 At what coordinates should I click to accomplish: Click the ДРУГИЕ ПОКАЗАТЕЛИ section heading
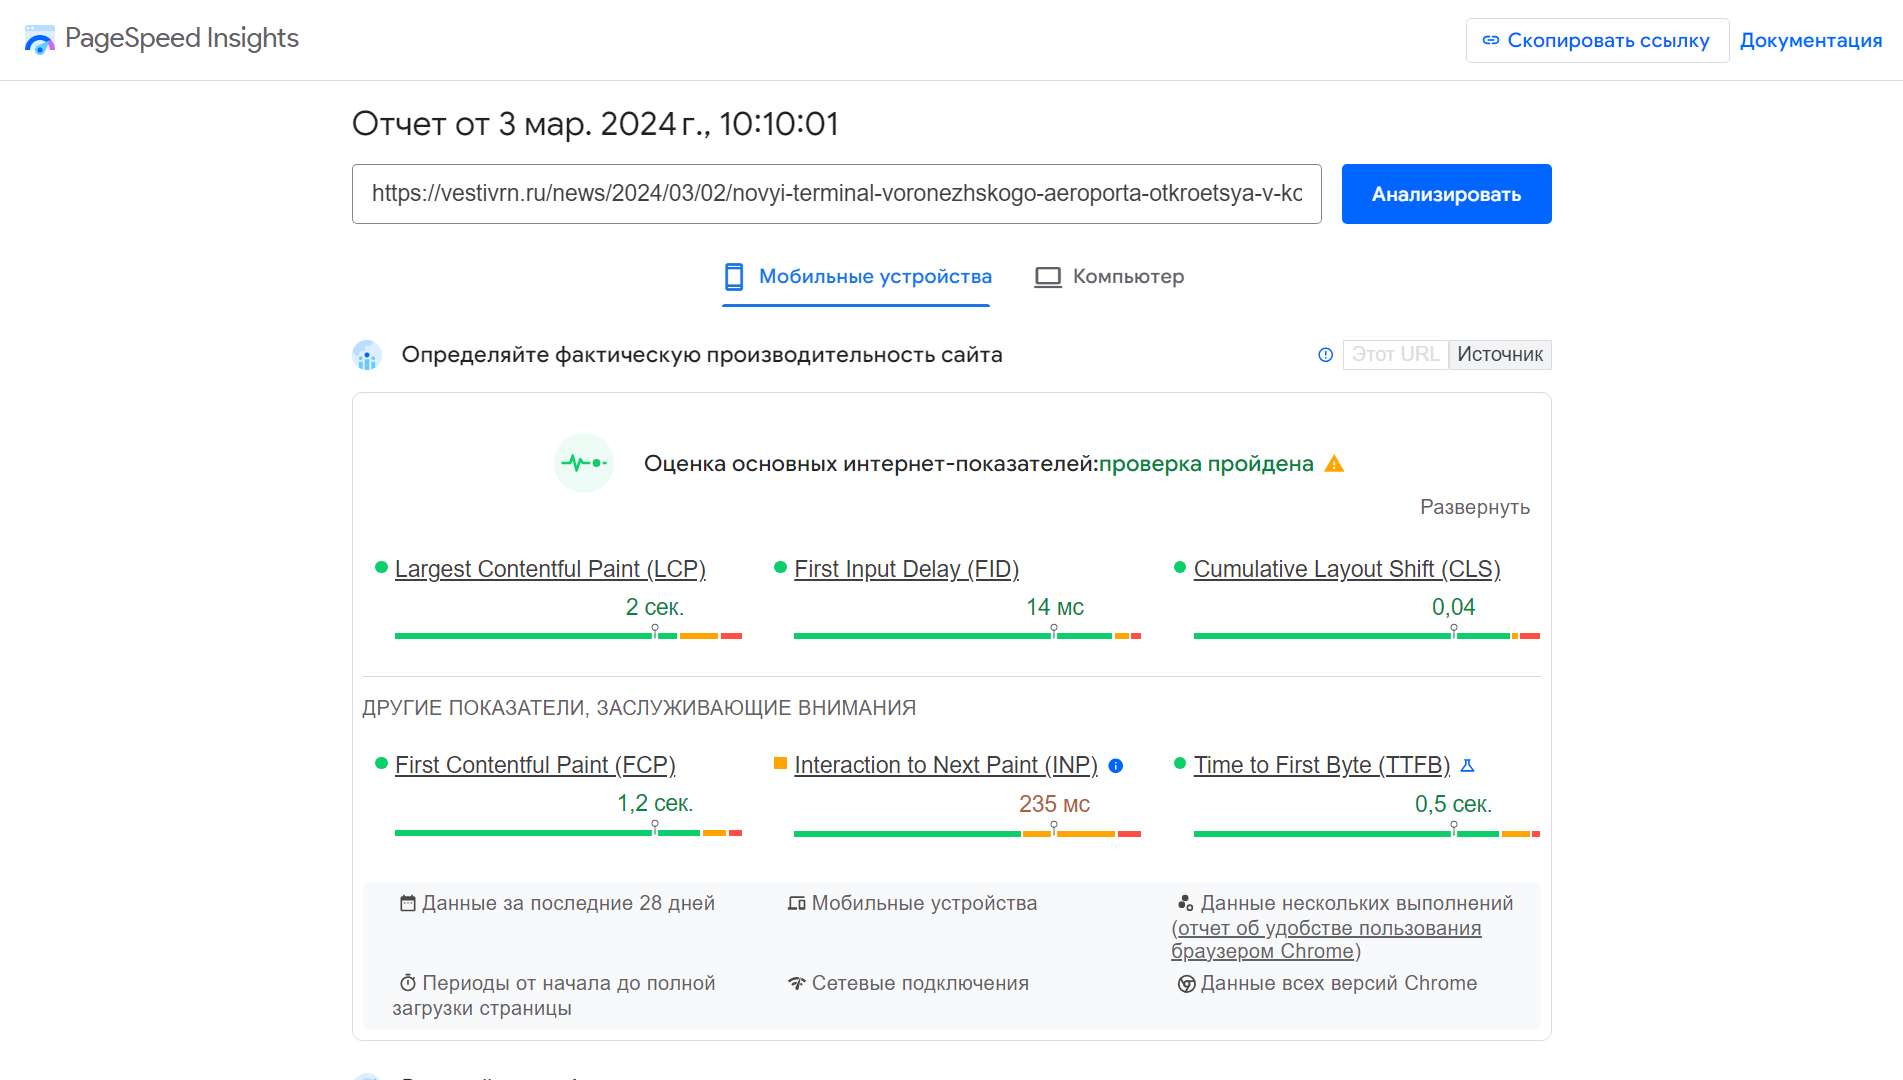pos(639,708)
